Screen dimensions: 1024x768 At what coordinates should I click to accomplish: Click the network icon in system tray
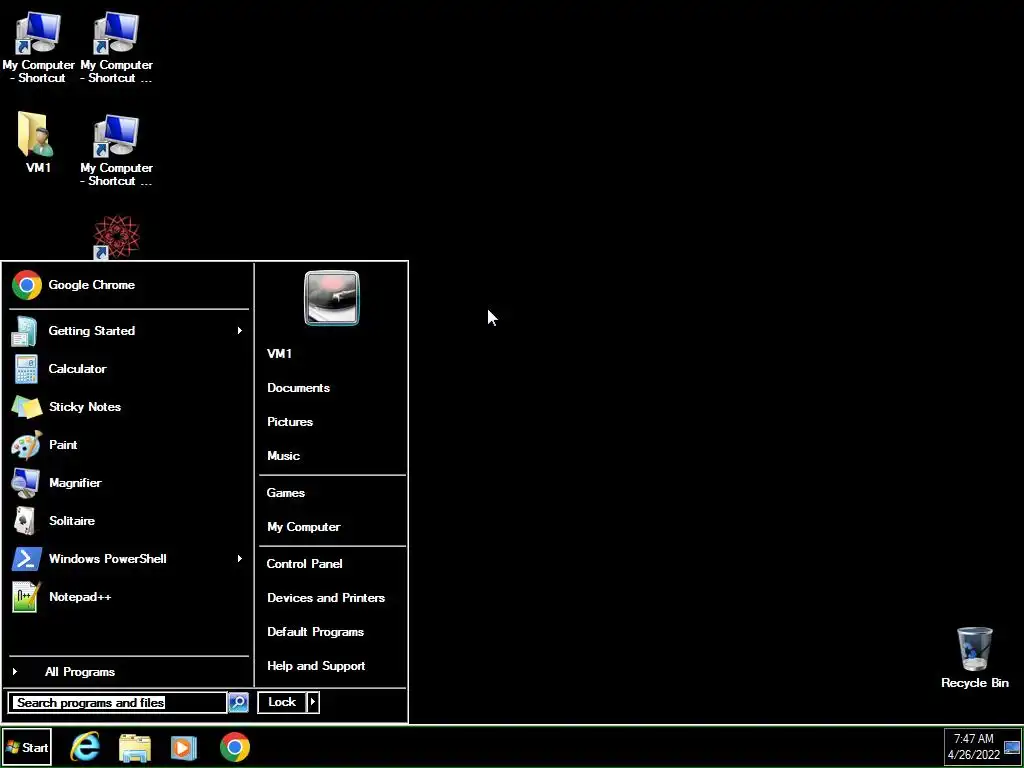pyautogui.click(x=1012, y=748)
